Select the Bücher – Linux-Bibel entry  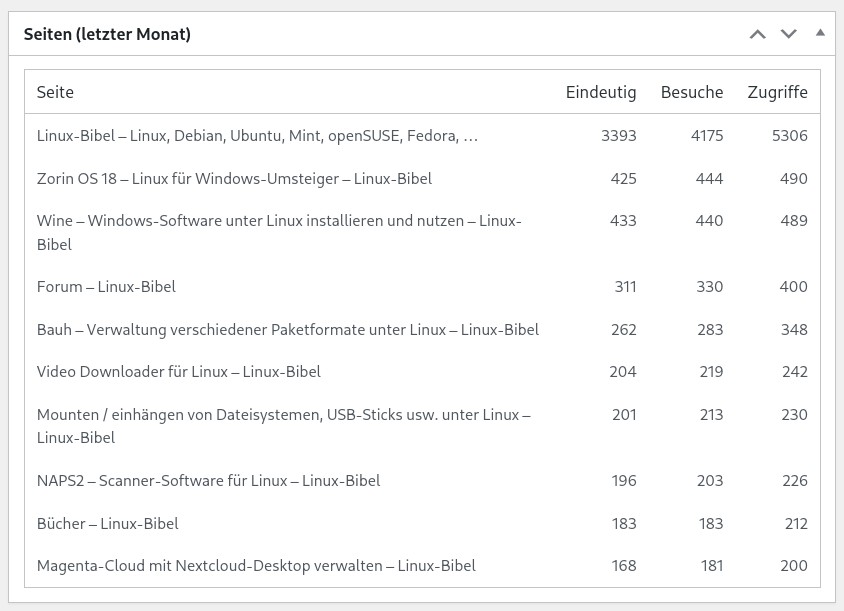tap(107, 523)
